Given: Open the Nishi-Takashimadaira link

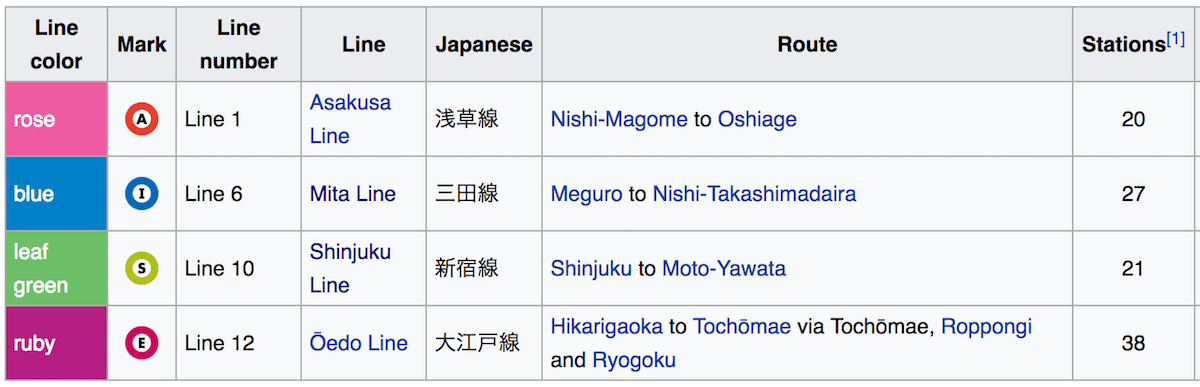Looking at the screenshot, I should click(x=754, y=194).
